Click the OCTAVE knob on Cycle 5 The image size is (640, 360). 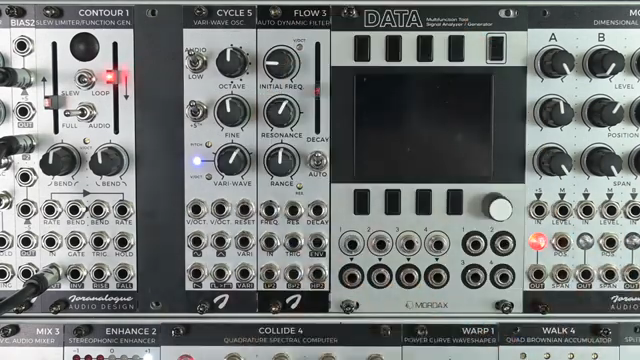[x=231, y=62]
